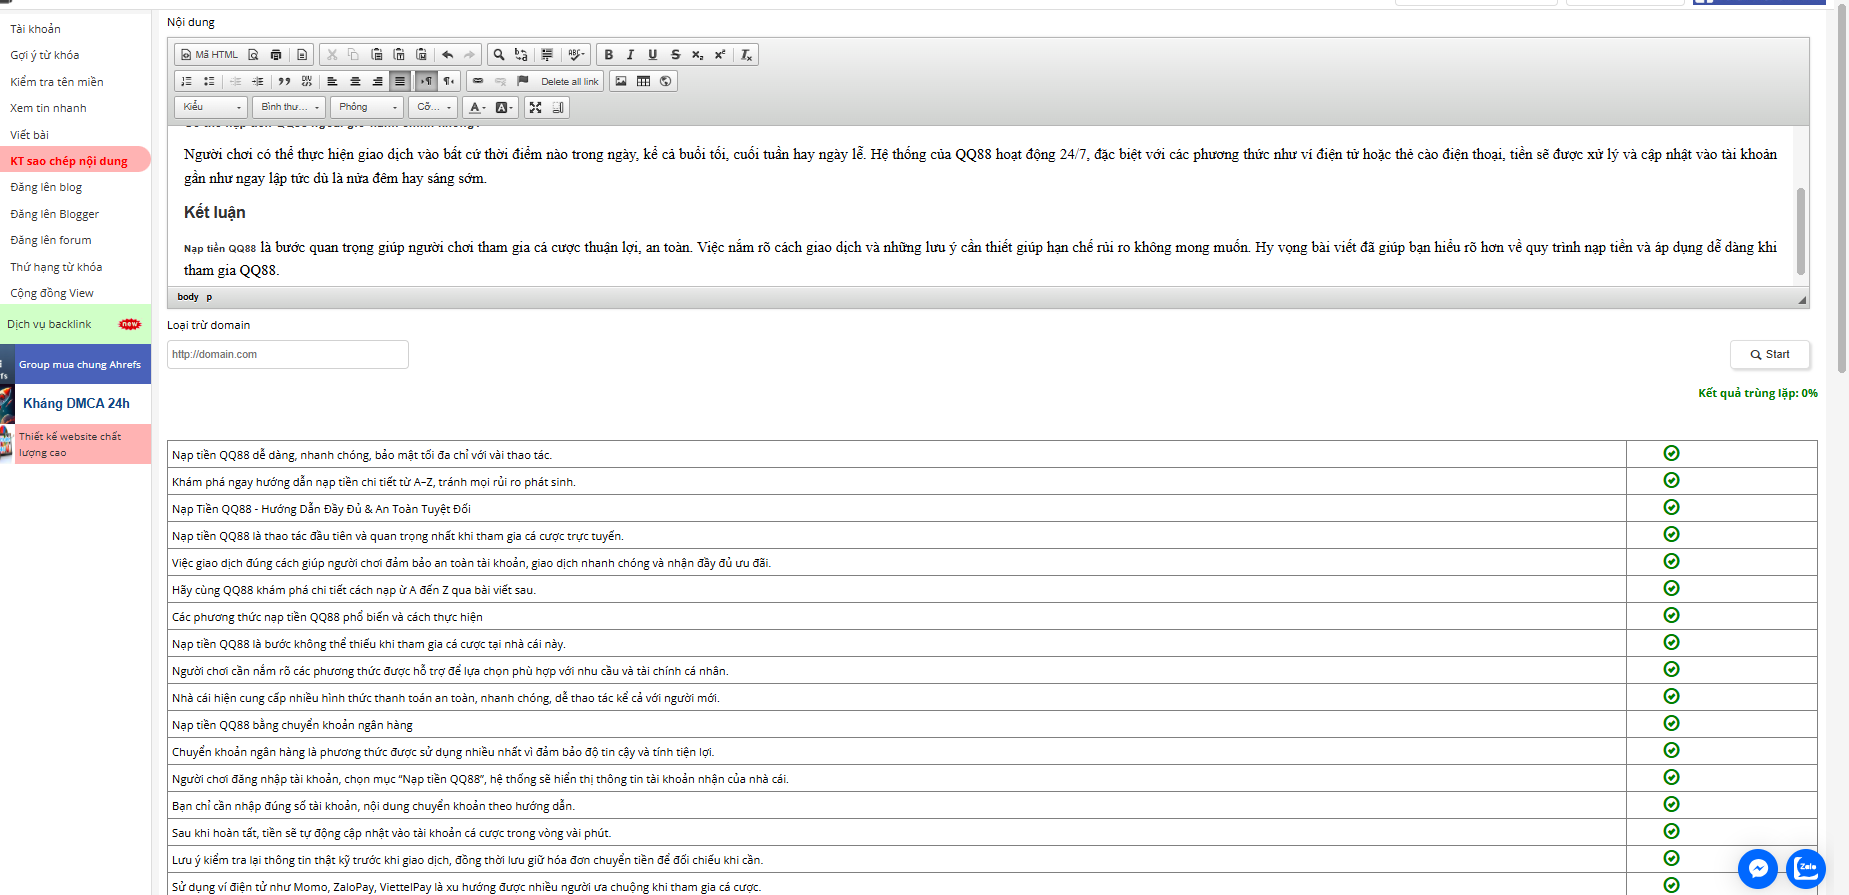Open the Kiểu styles dropdown

tap(211, 107)
